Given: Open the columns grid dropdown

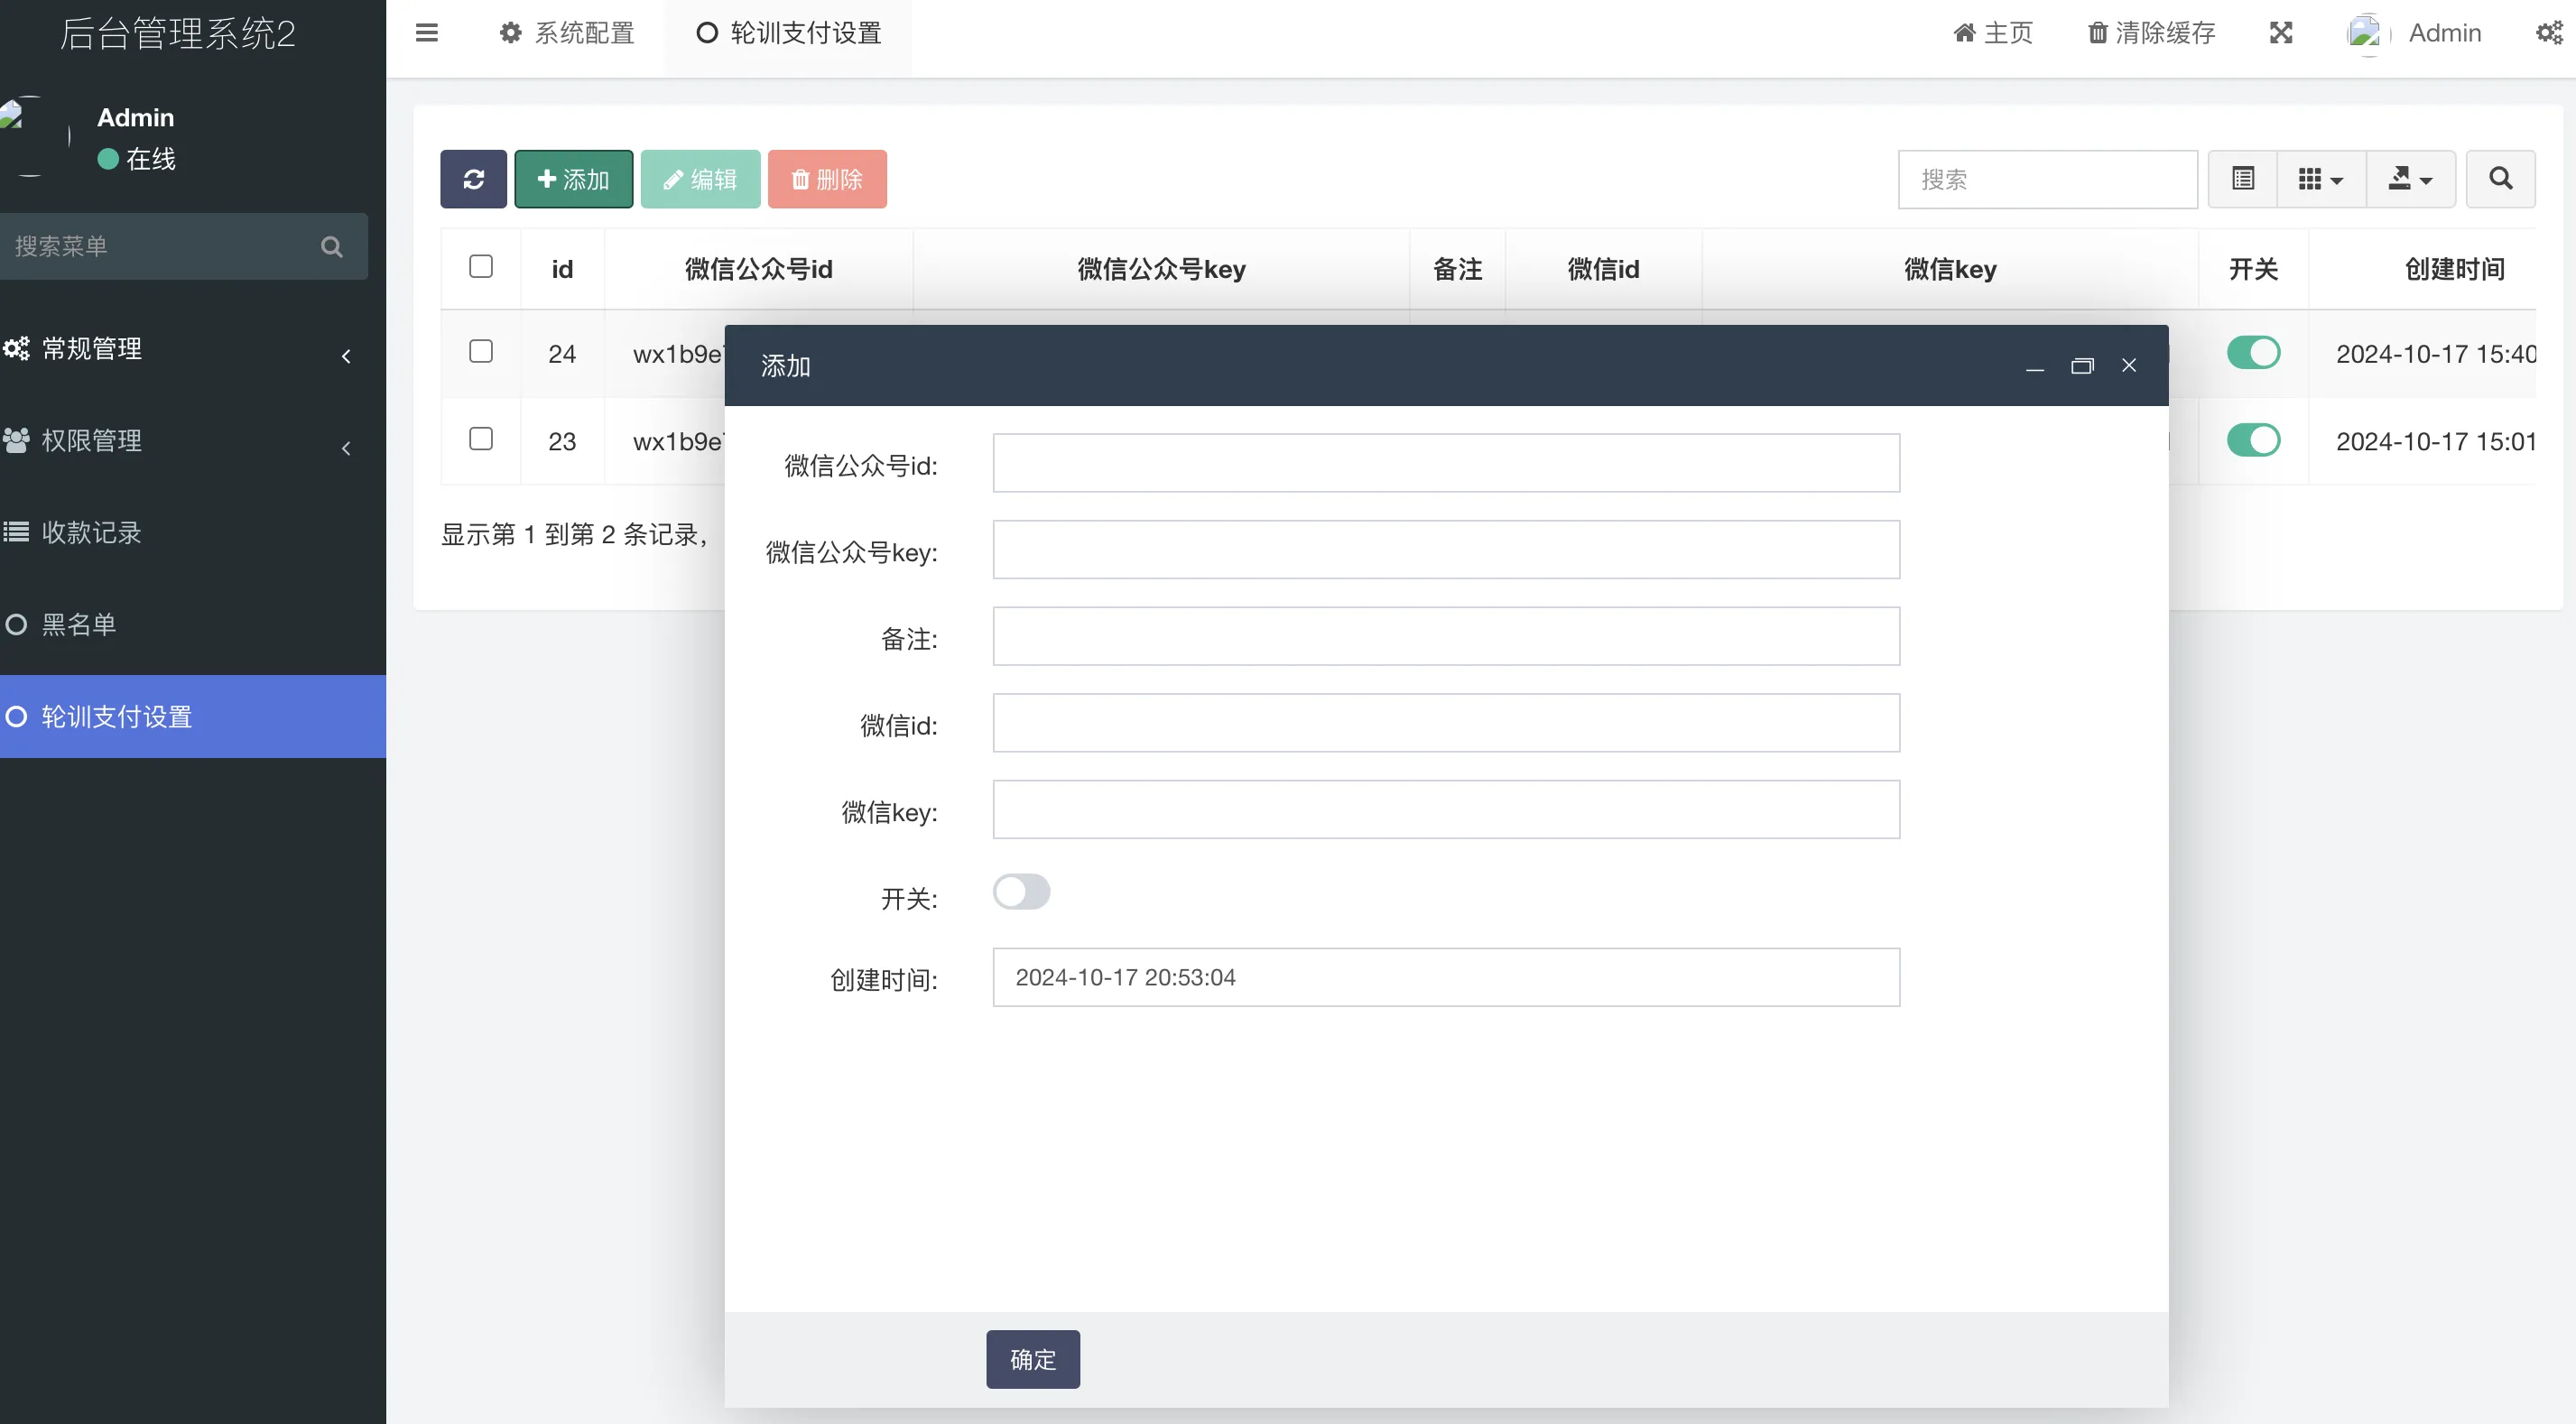Looking at the screenshot, I should [x=2320, y=179].
